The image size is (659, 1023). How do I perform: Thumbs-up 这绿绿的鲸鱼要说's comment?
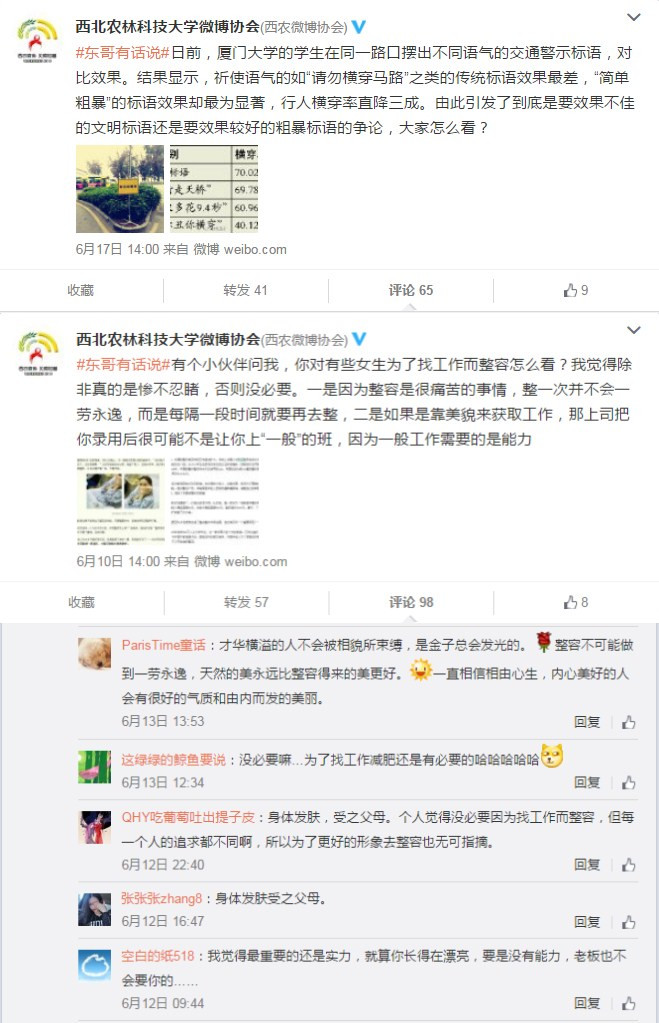(628, 782)
